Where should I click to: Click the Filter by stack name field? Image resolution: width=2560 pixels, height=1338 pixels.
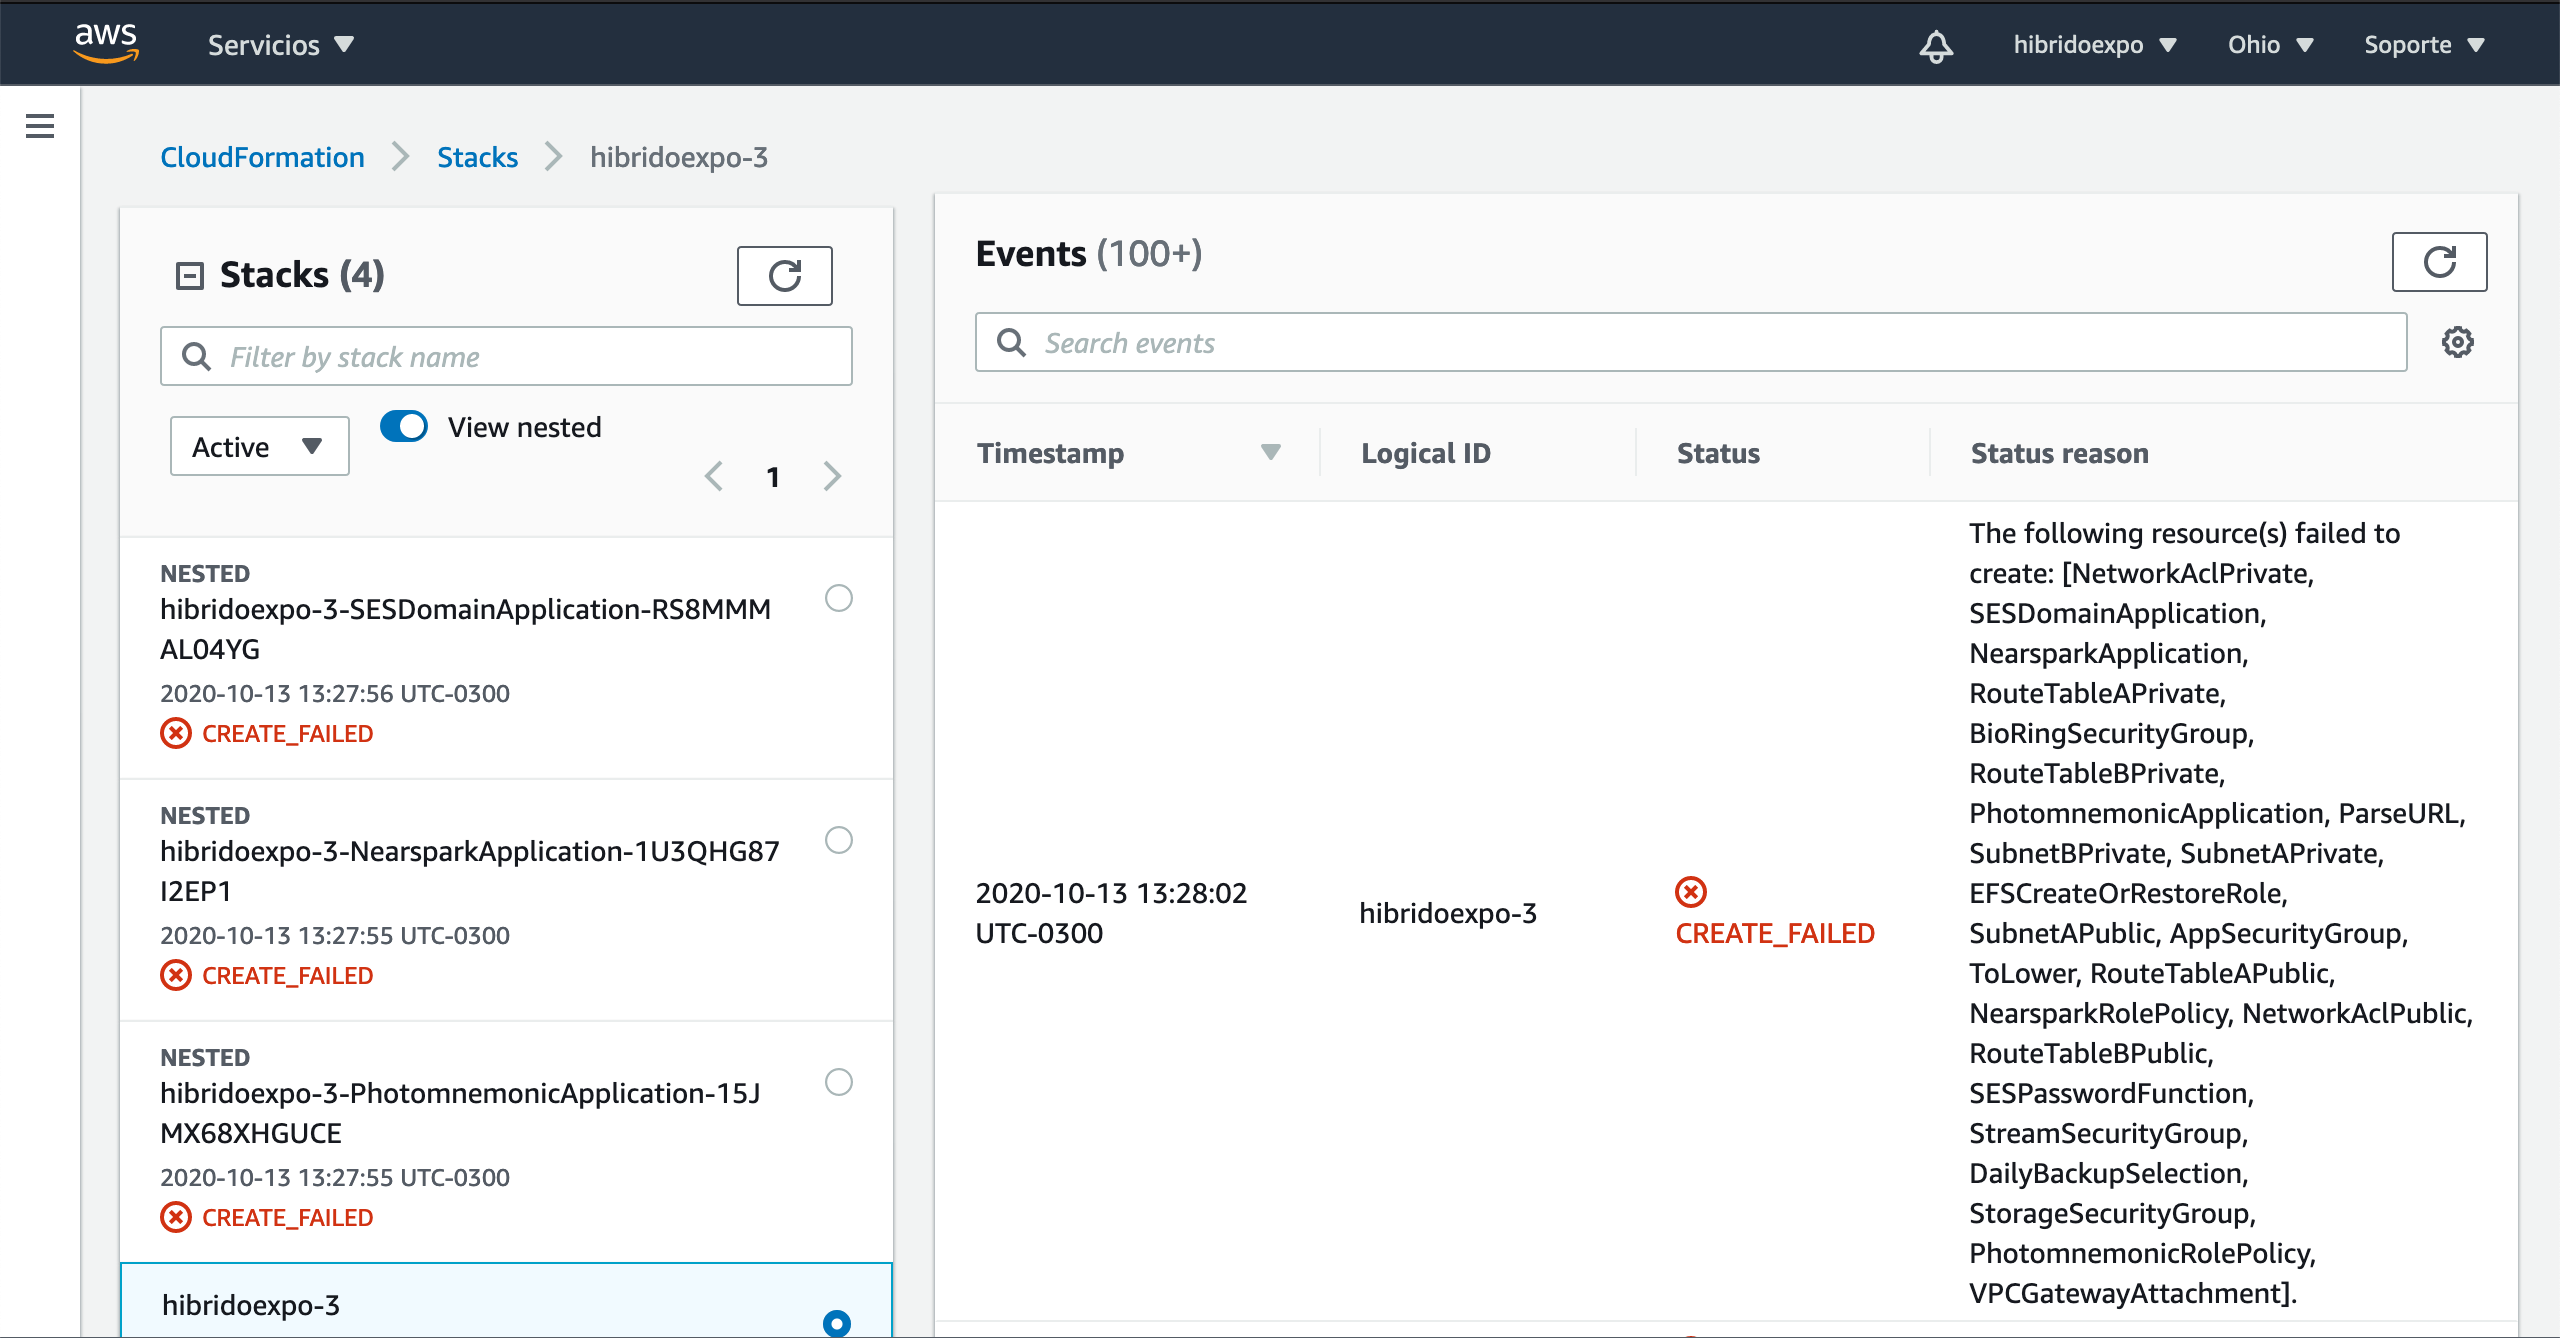pyautogui.click(x=506, y=356)
